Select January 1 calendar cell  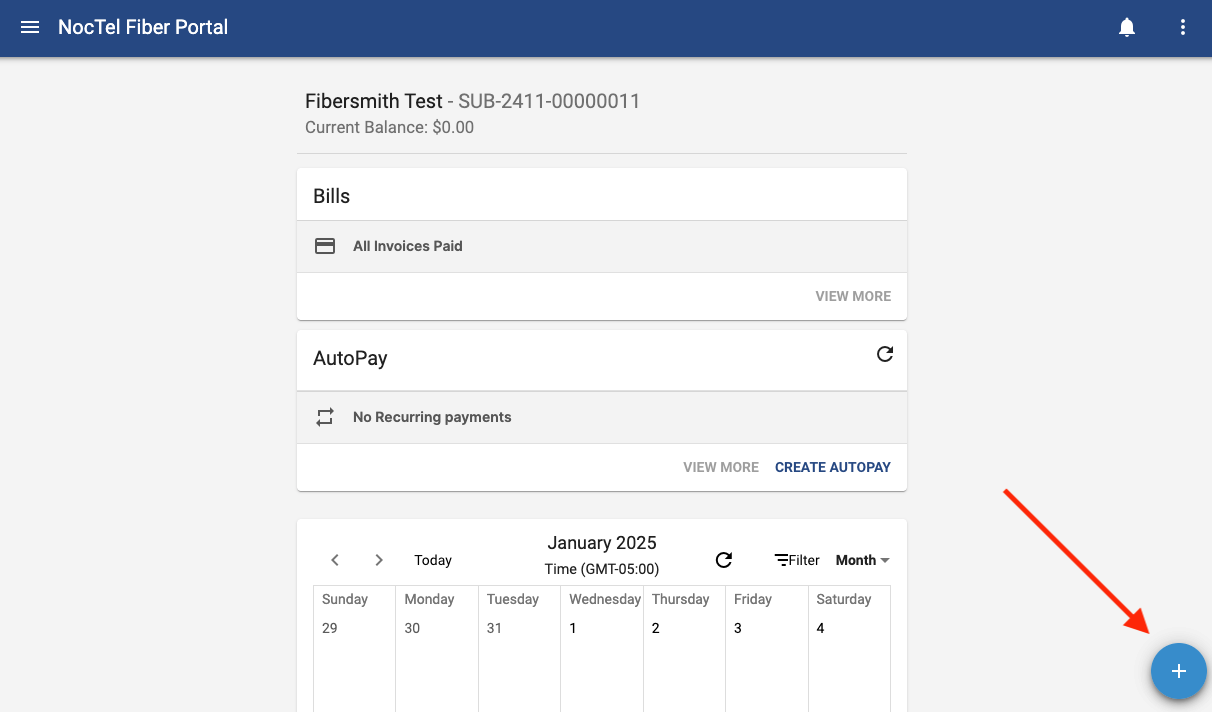pos(601,660)
